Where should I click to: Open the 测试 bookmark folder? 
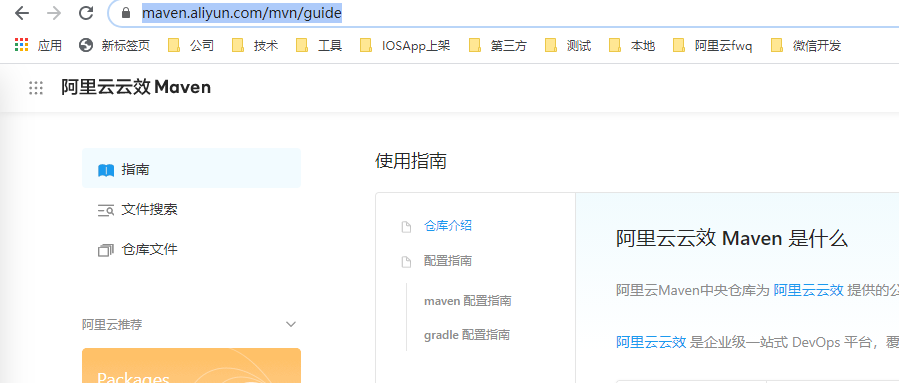tap(568, 45)
